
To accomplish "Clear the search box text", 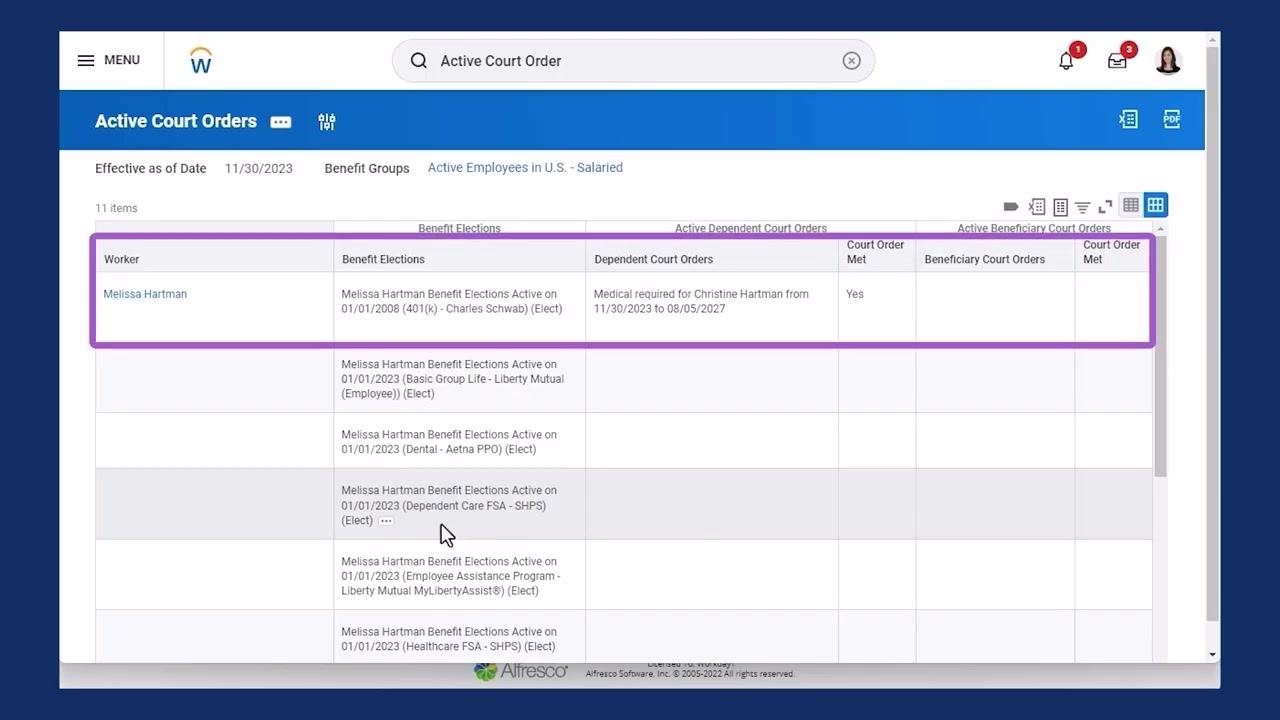I will [x=851, y=61].
